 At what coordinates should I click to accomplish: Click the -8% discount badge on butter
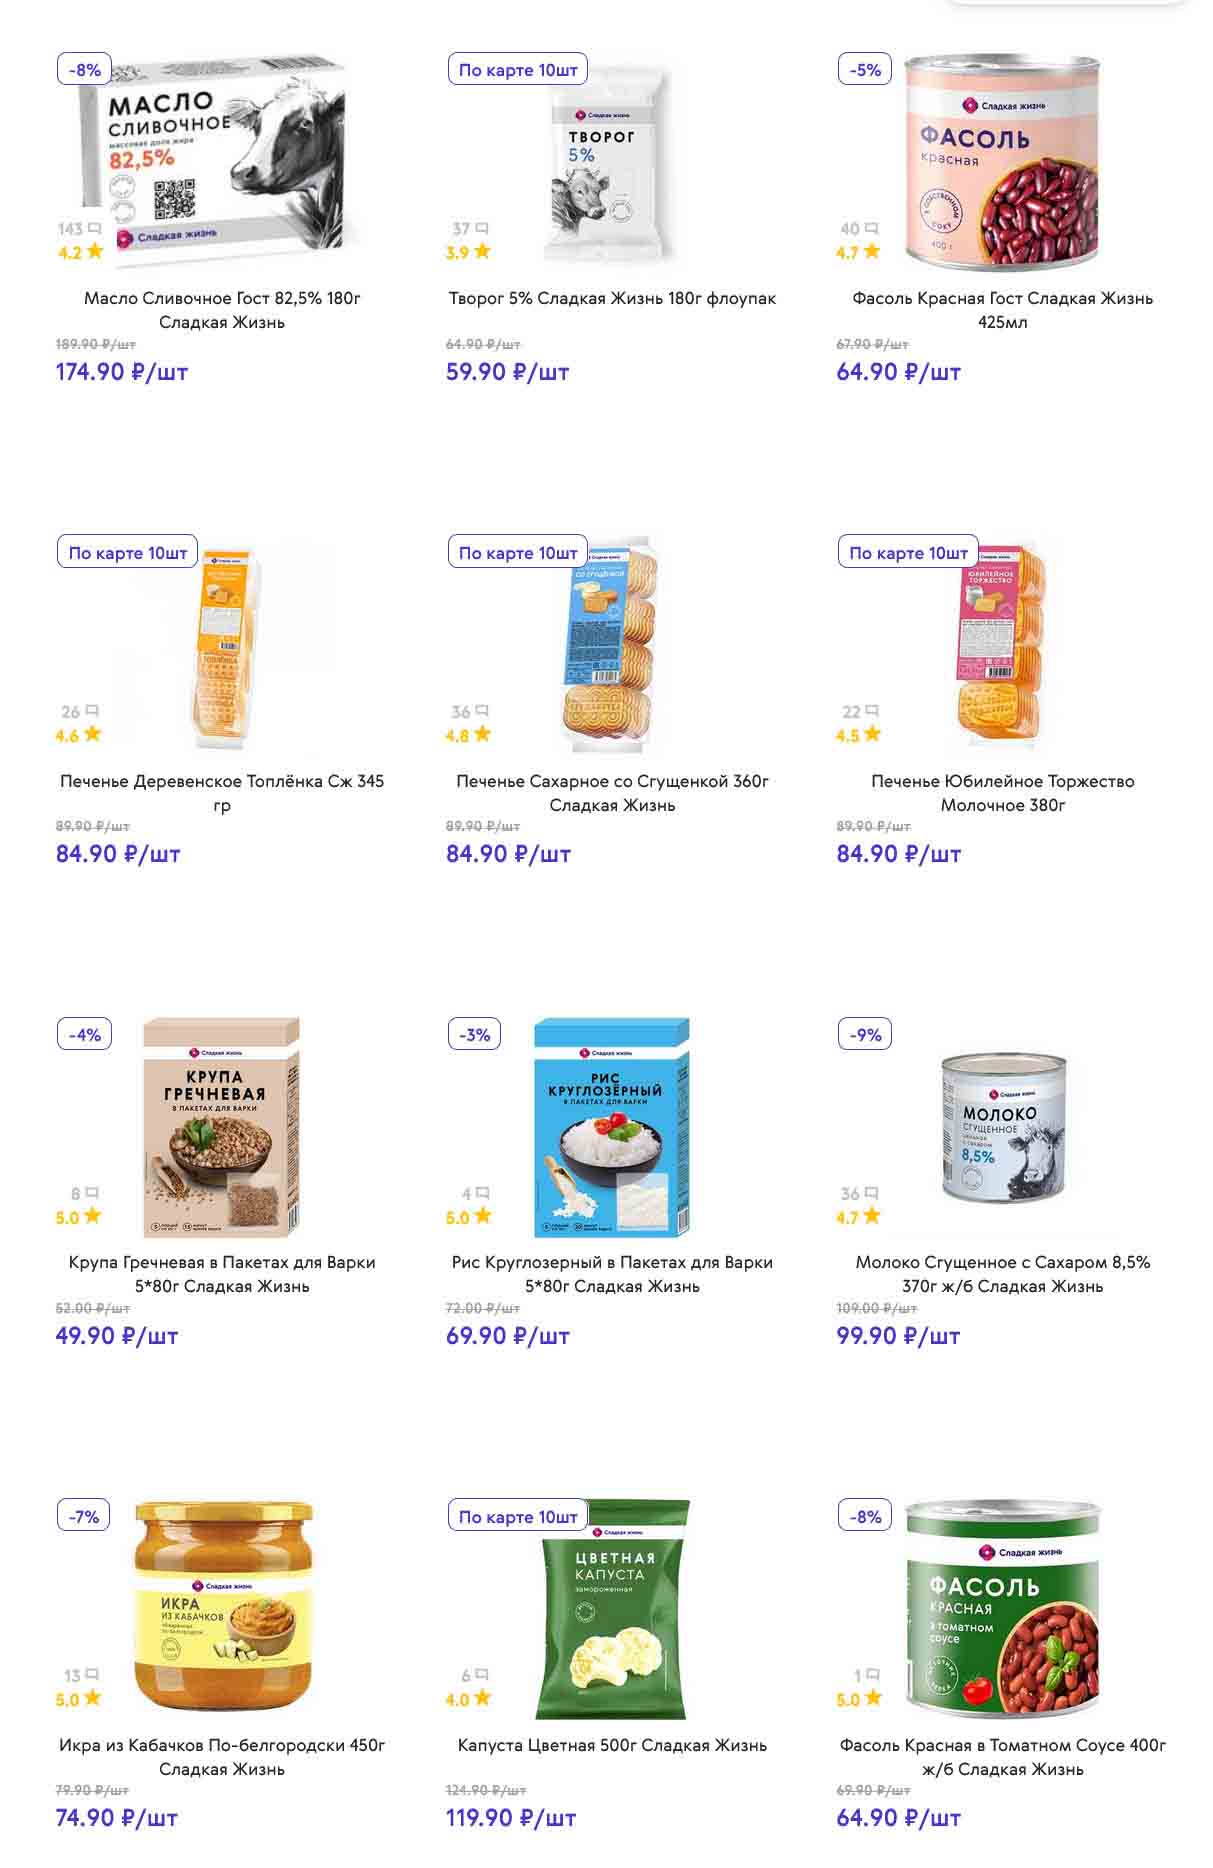pyautogui.click(x=84, y=70)
